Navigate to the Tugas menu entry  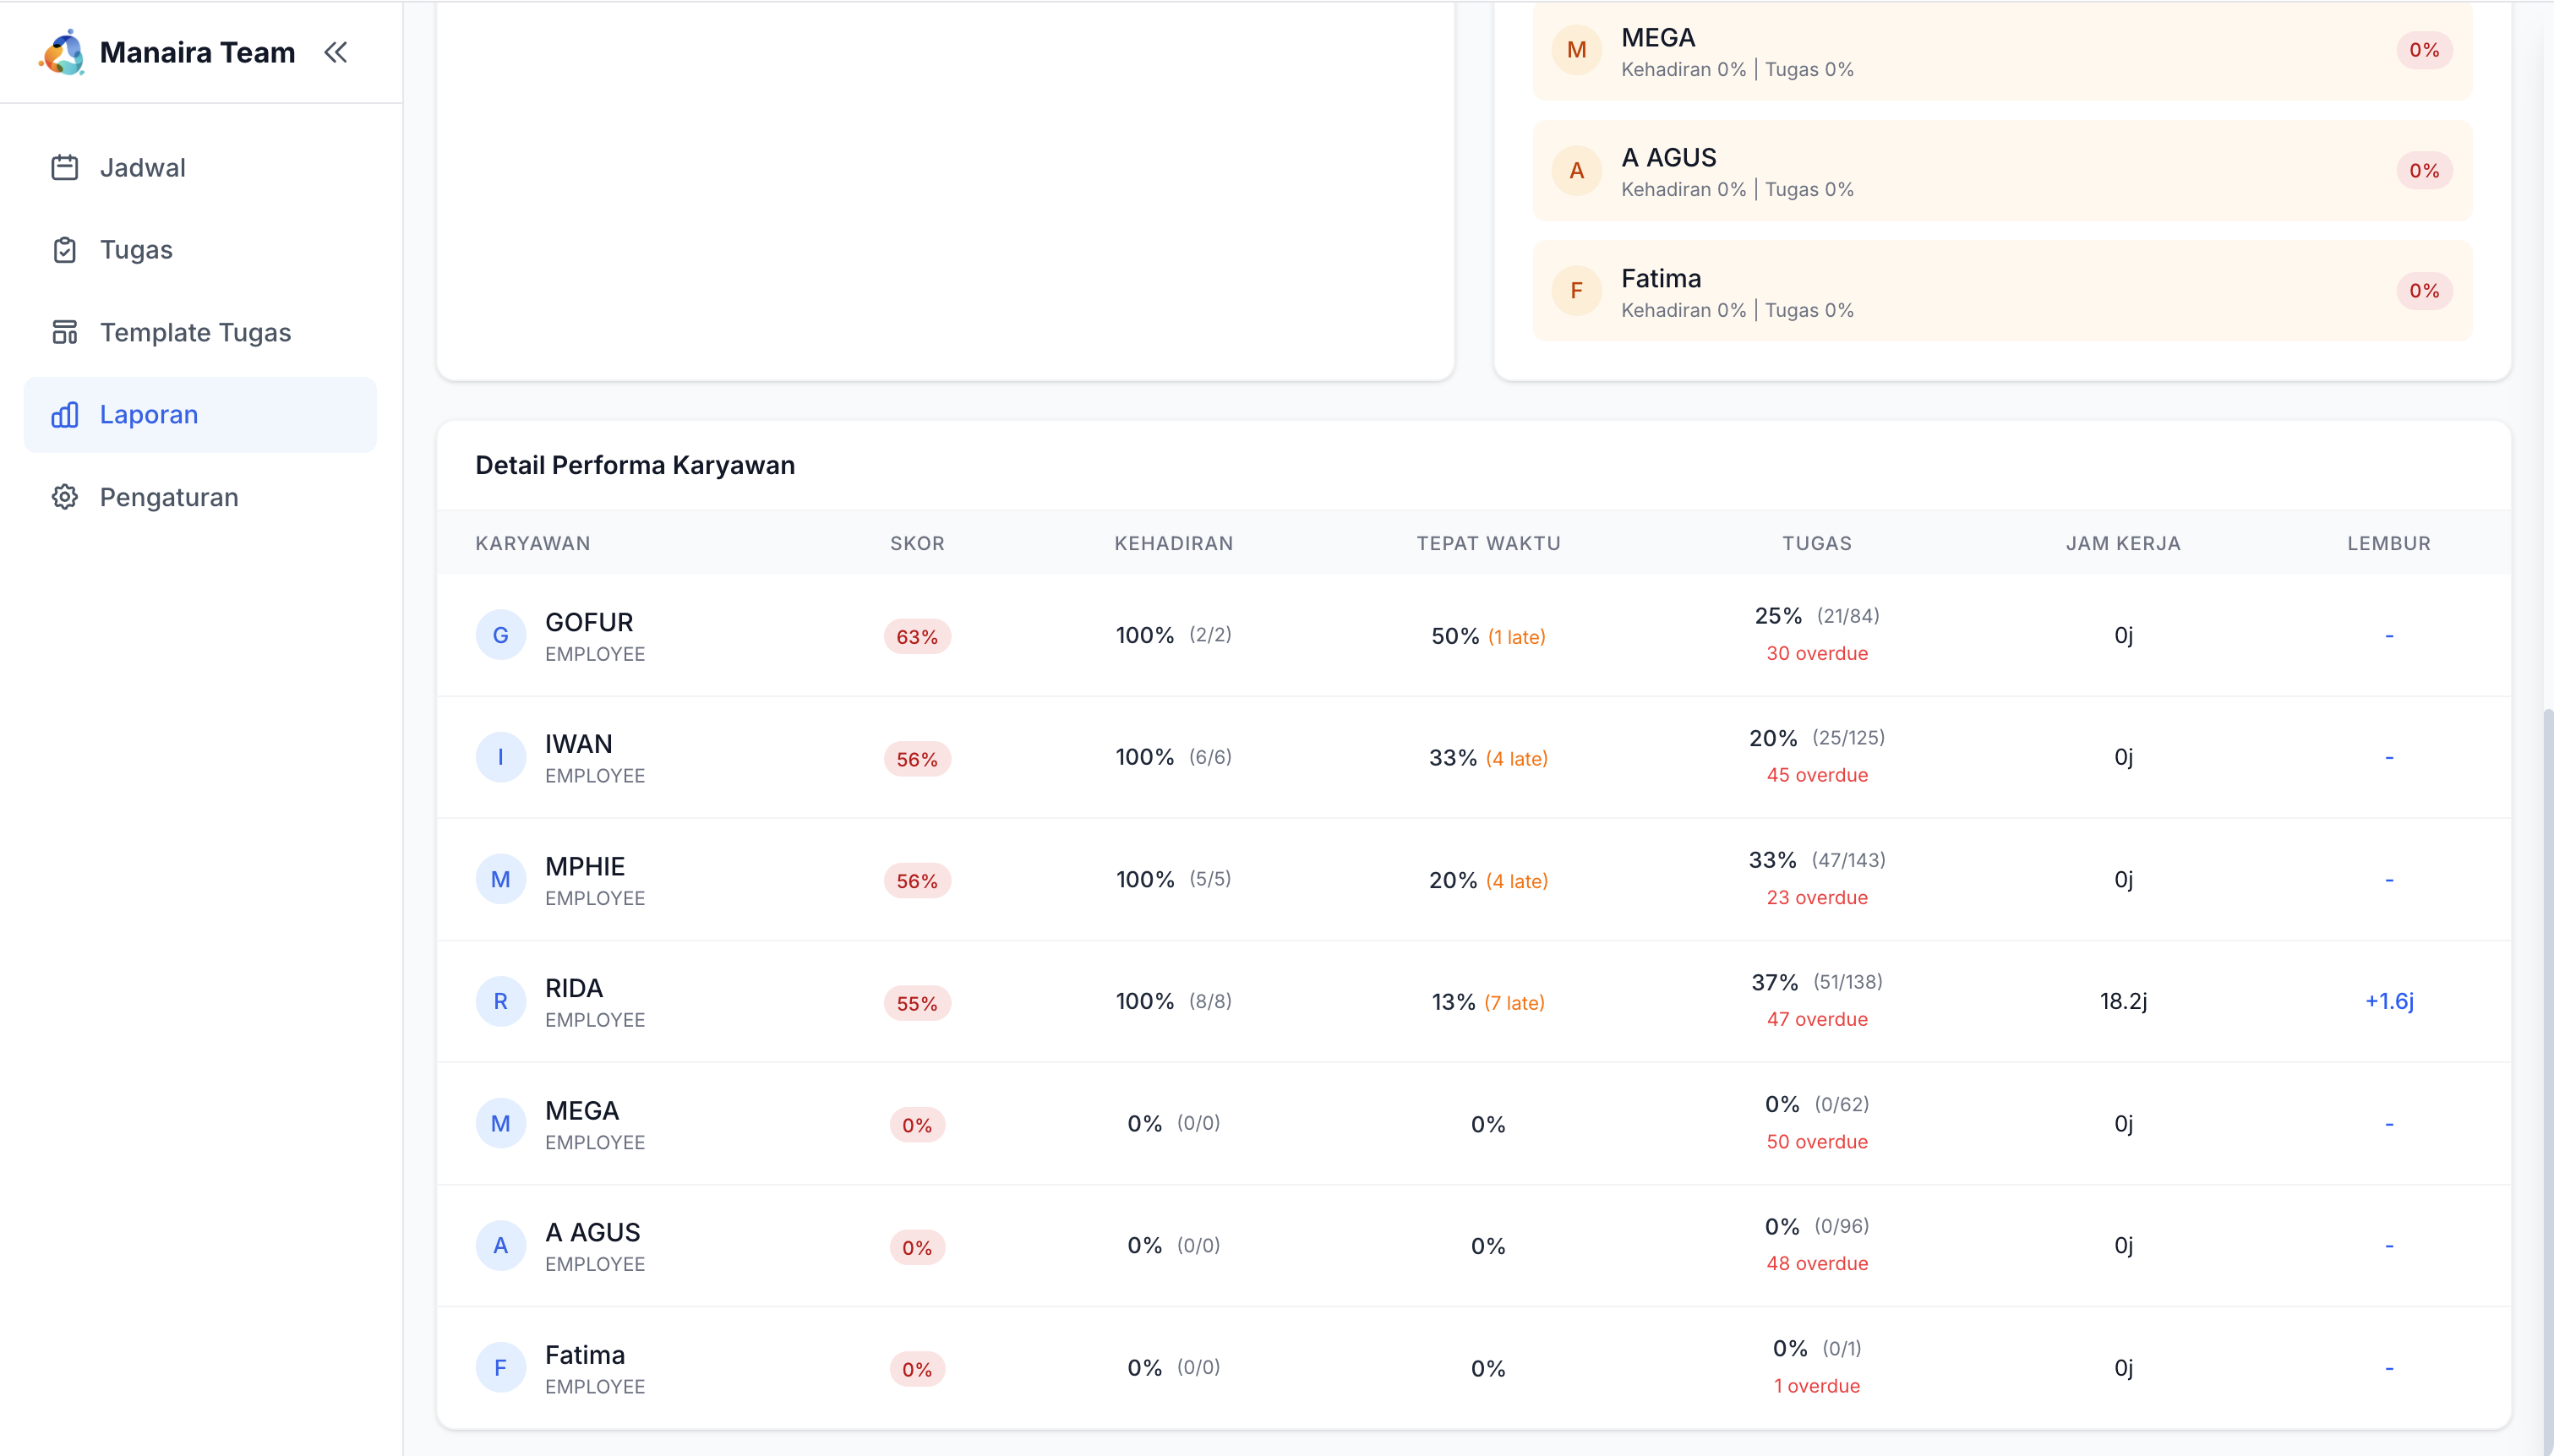[135, 249]
